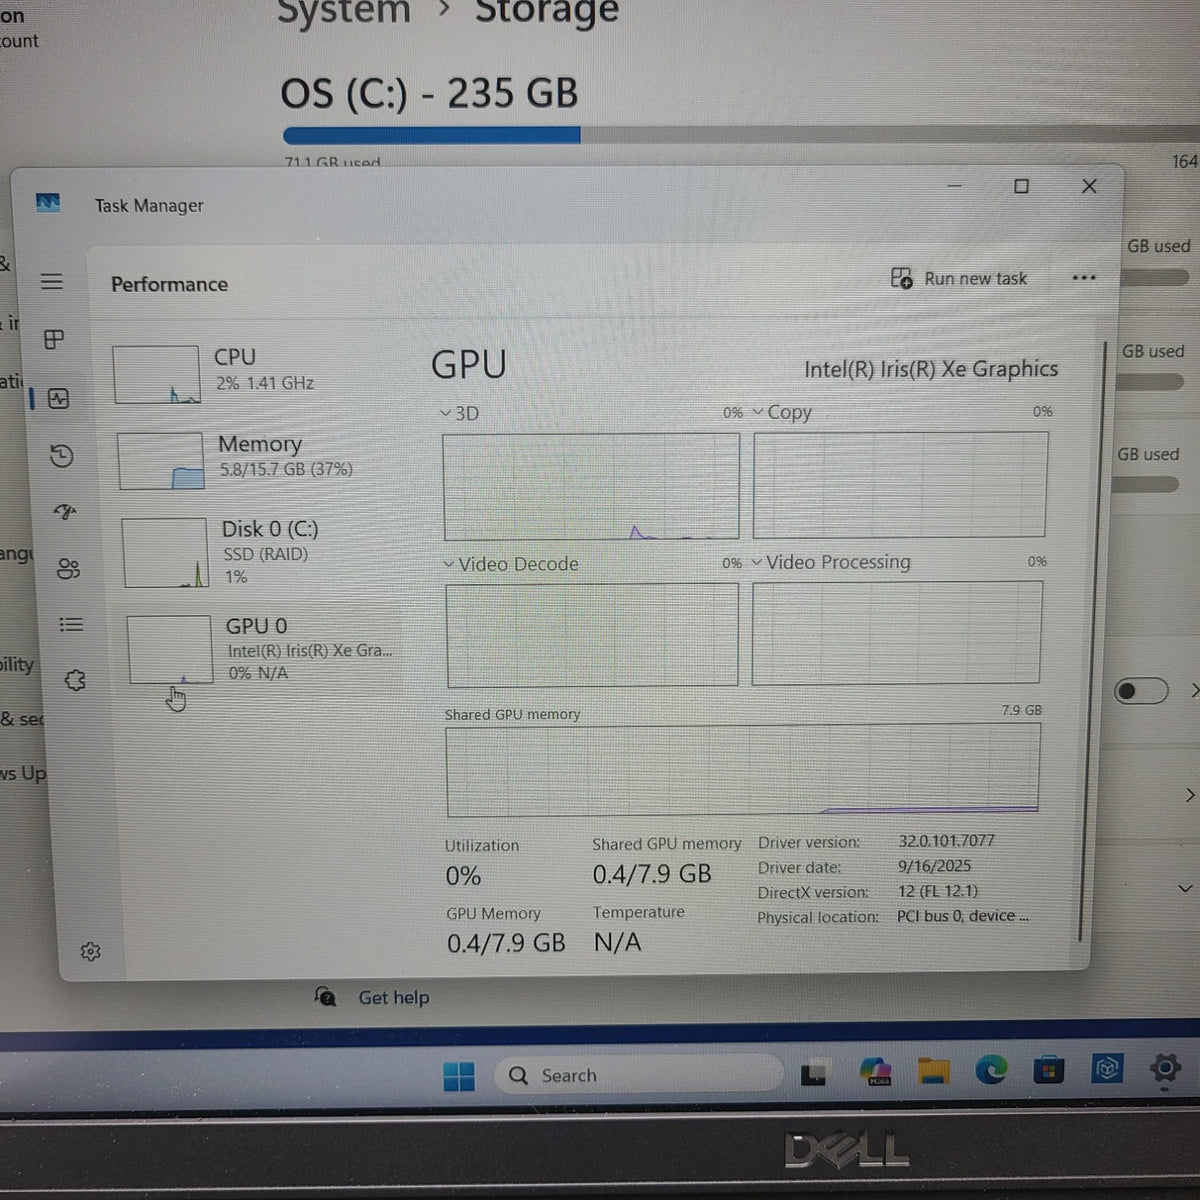Click Intel(R) Iris(R) Xe Graphics heading

click(x=931, y=369)
